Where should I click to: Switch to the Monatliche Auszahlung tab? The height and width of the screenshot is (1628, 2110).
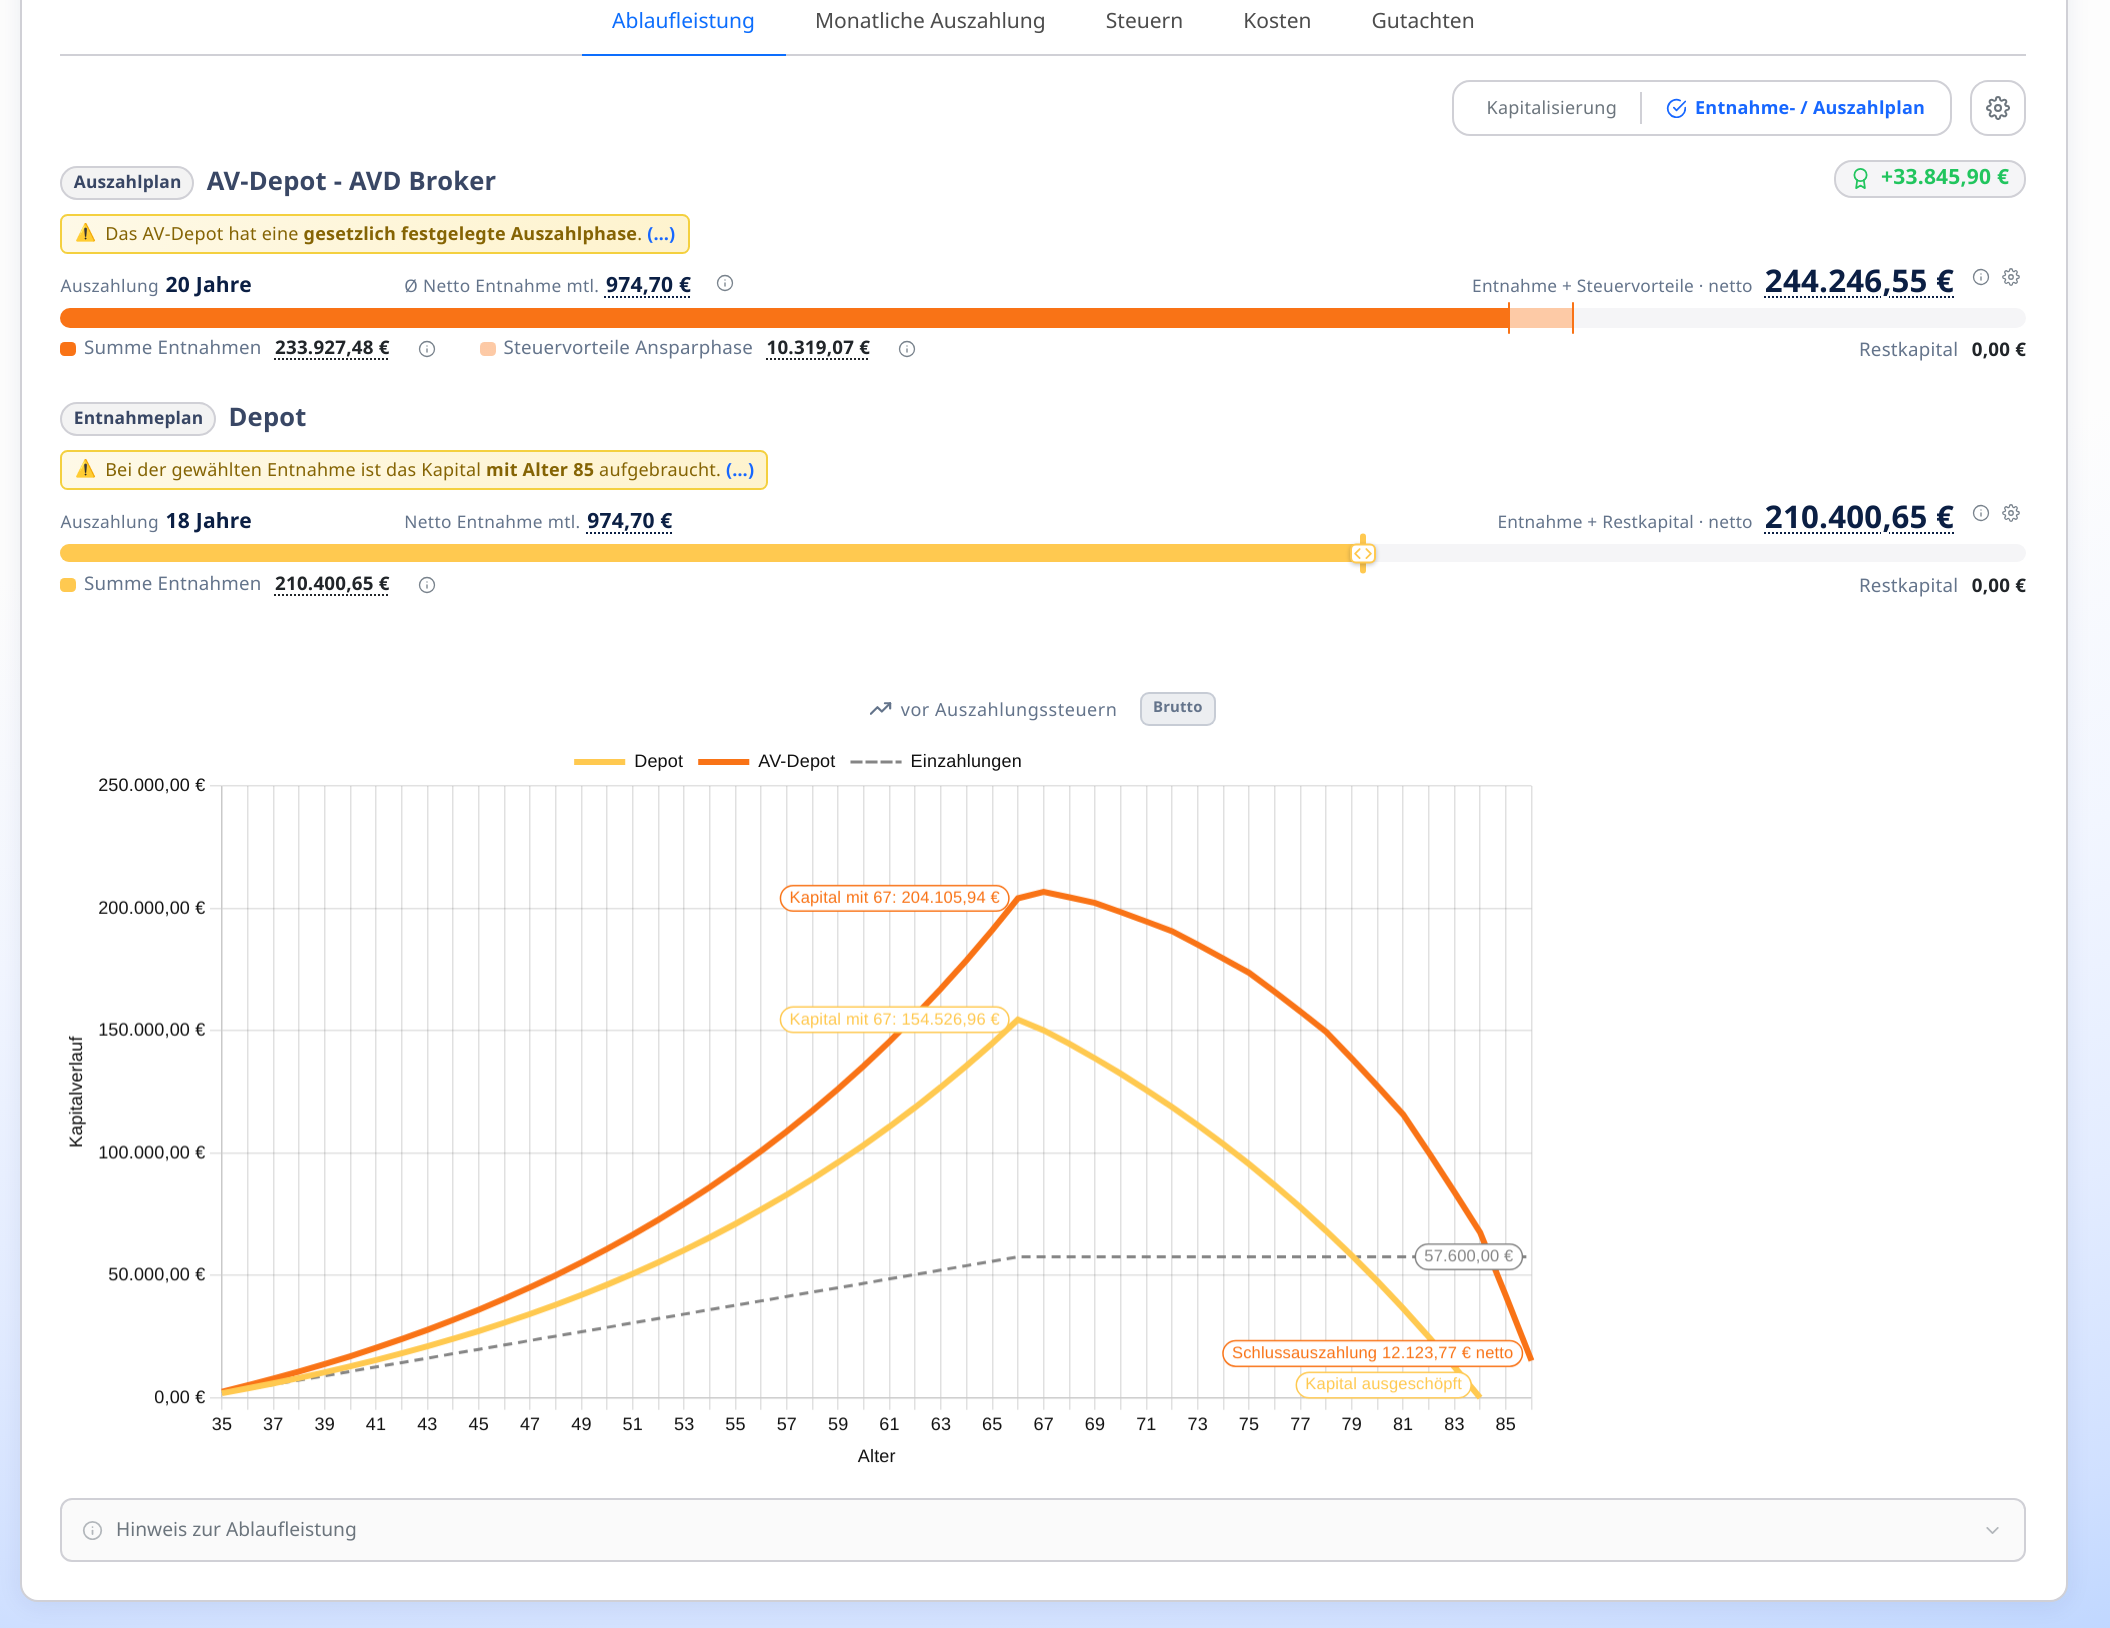pos(930,21)
